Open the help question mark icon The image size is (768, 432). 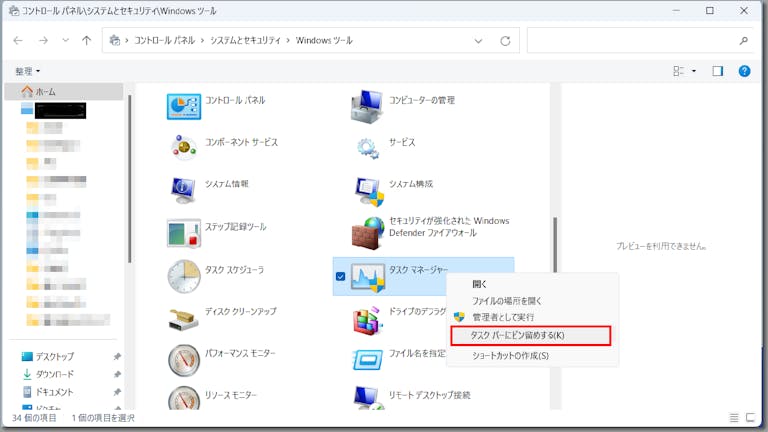click(x=744, y=71)
